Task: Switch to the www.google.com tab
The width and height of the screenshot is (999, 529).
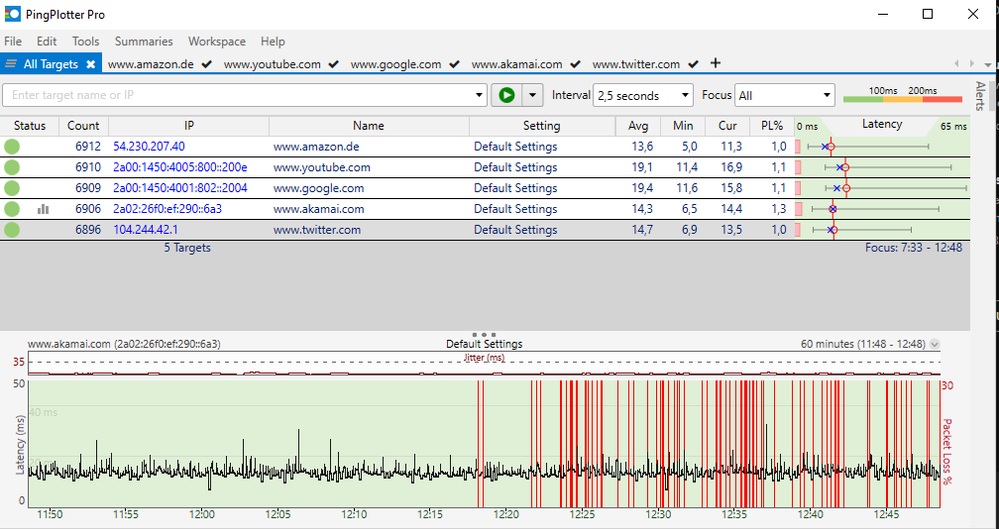Action: (x=405, y=64)
